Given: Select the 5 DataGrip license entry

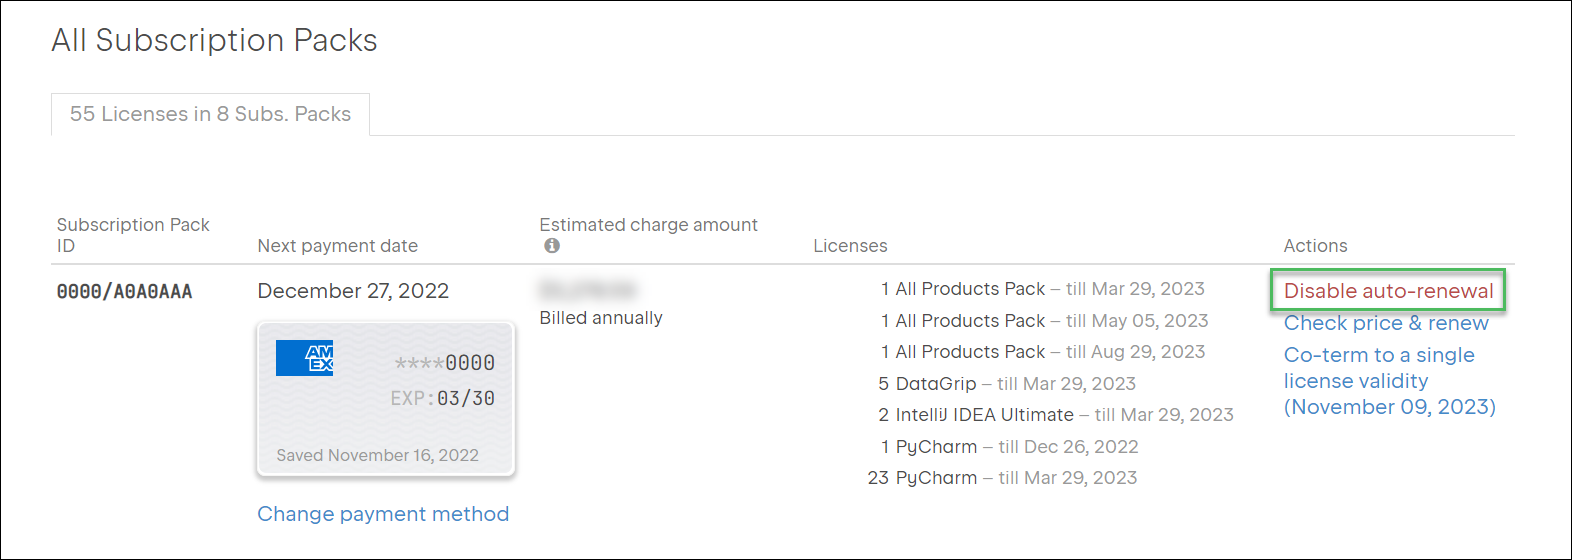Looking at the screenshot, I should [x=1006, y=384].
